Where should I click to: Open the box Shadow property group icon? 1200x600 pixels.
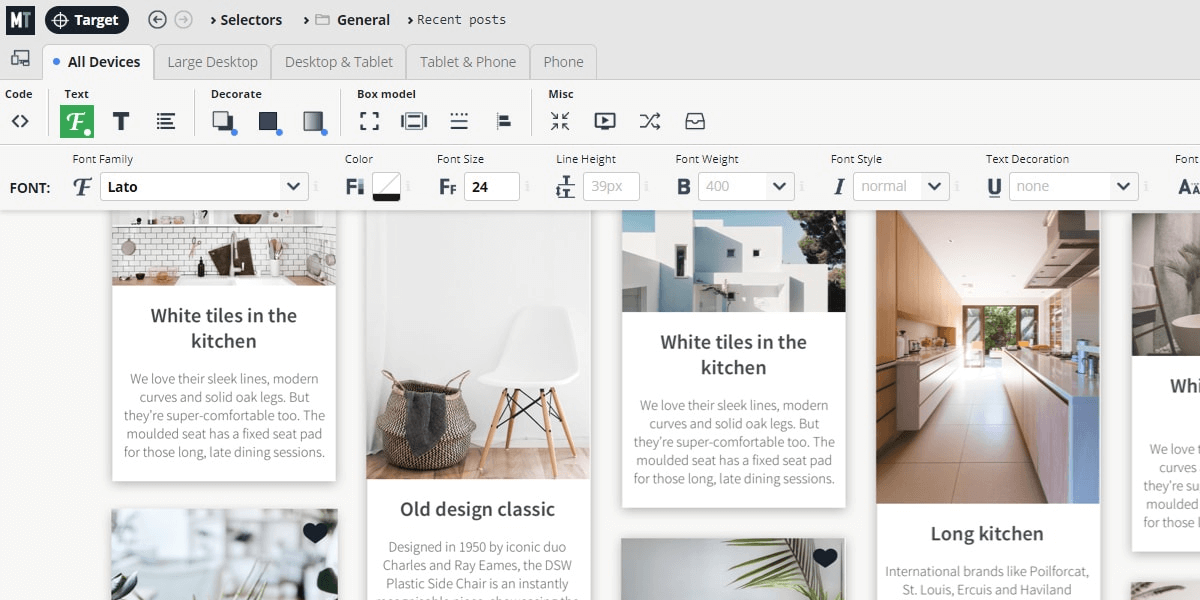pyautogui.click(x=223, y=121)
